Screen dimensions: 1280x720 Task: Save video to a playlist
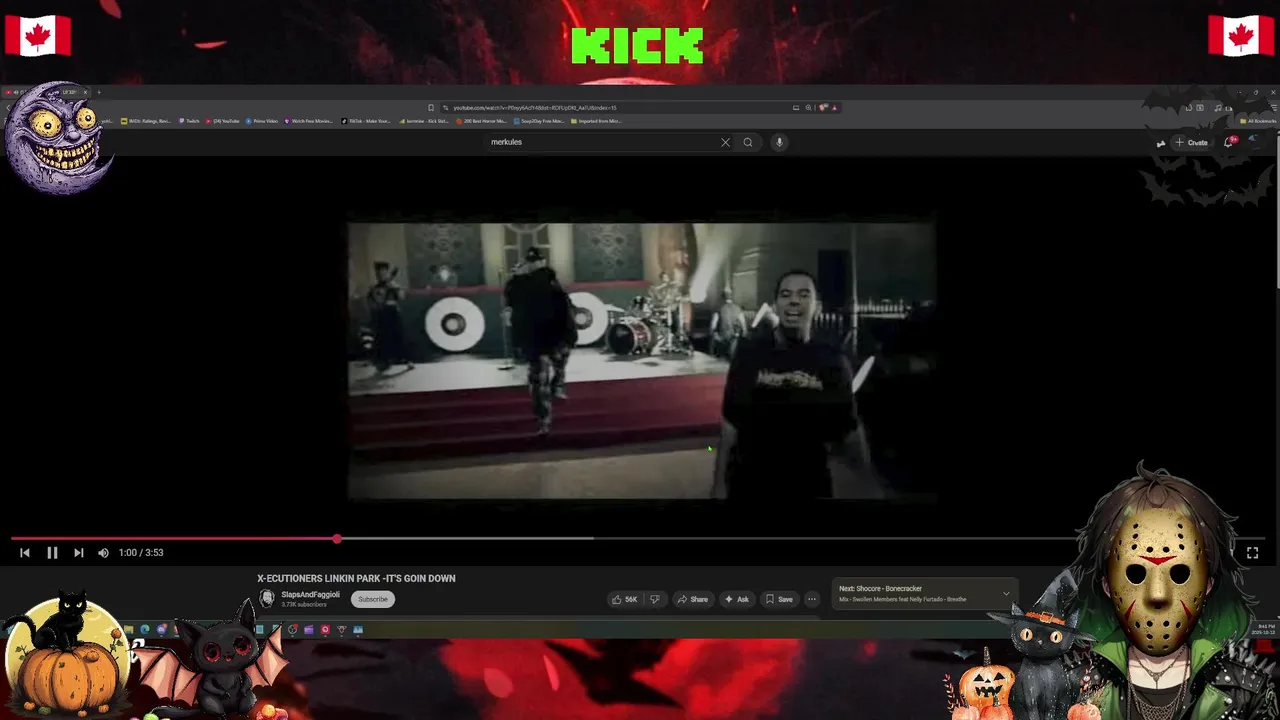point(779,599)
